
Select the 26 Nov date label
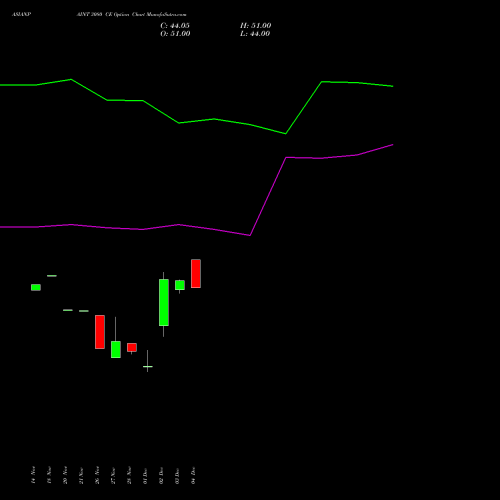pos(97,475)
